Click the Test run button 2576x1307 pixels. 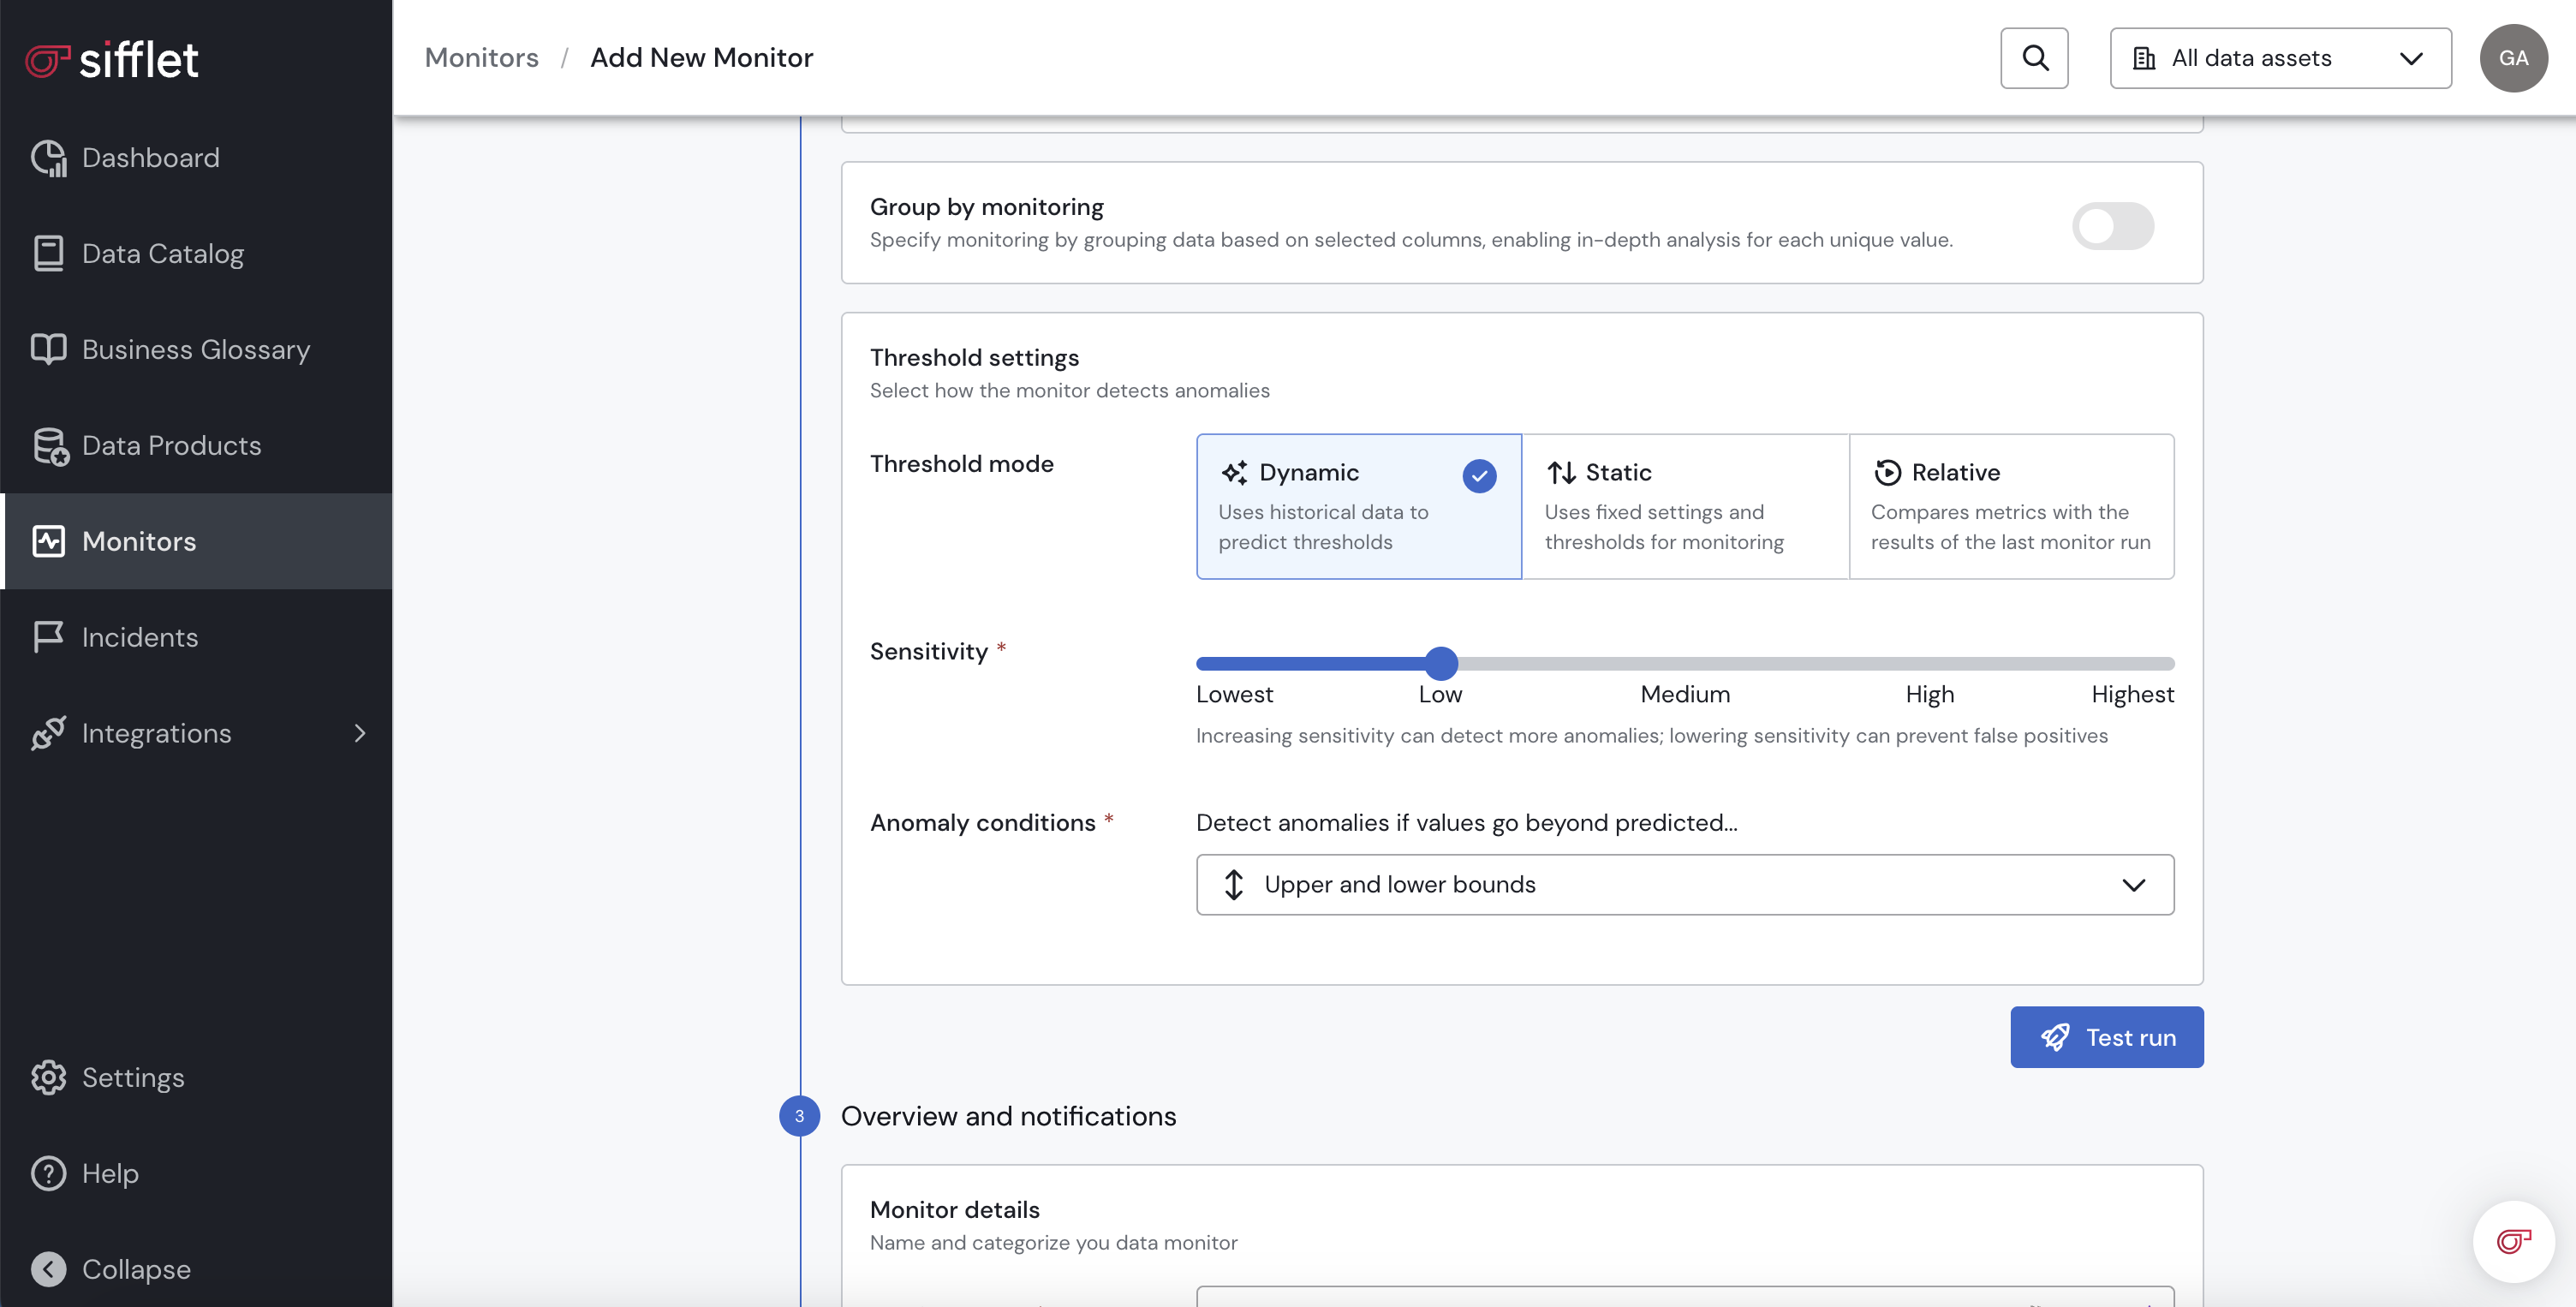point(2106,1037)
